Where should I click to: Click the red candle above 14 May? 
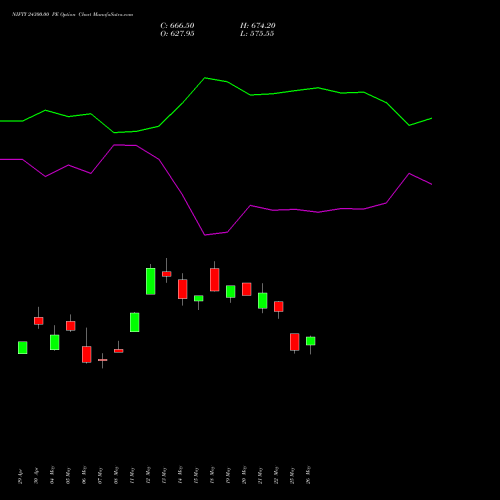tap(183, 289)
